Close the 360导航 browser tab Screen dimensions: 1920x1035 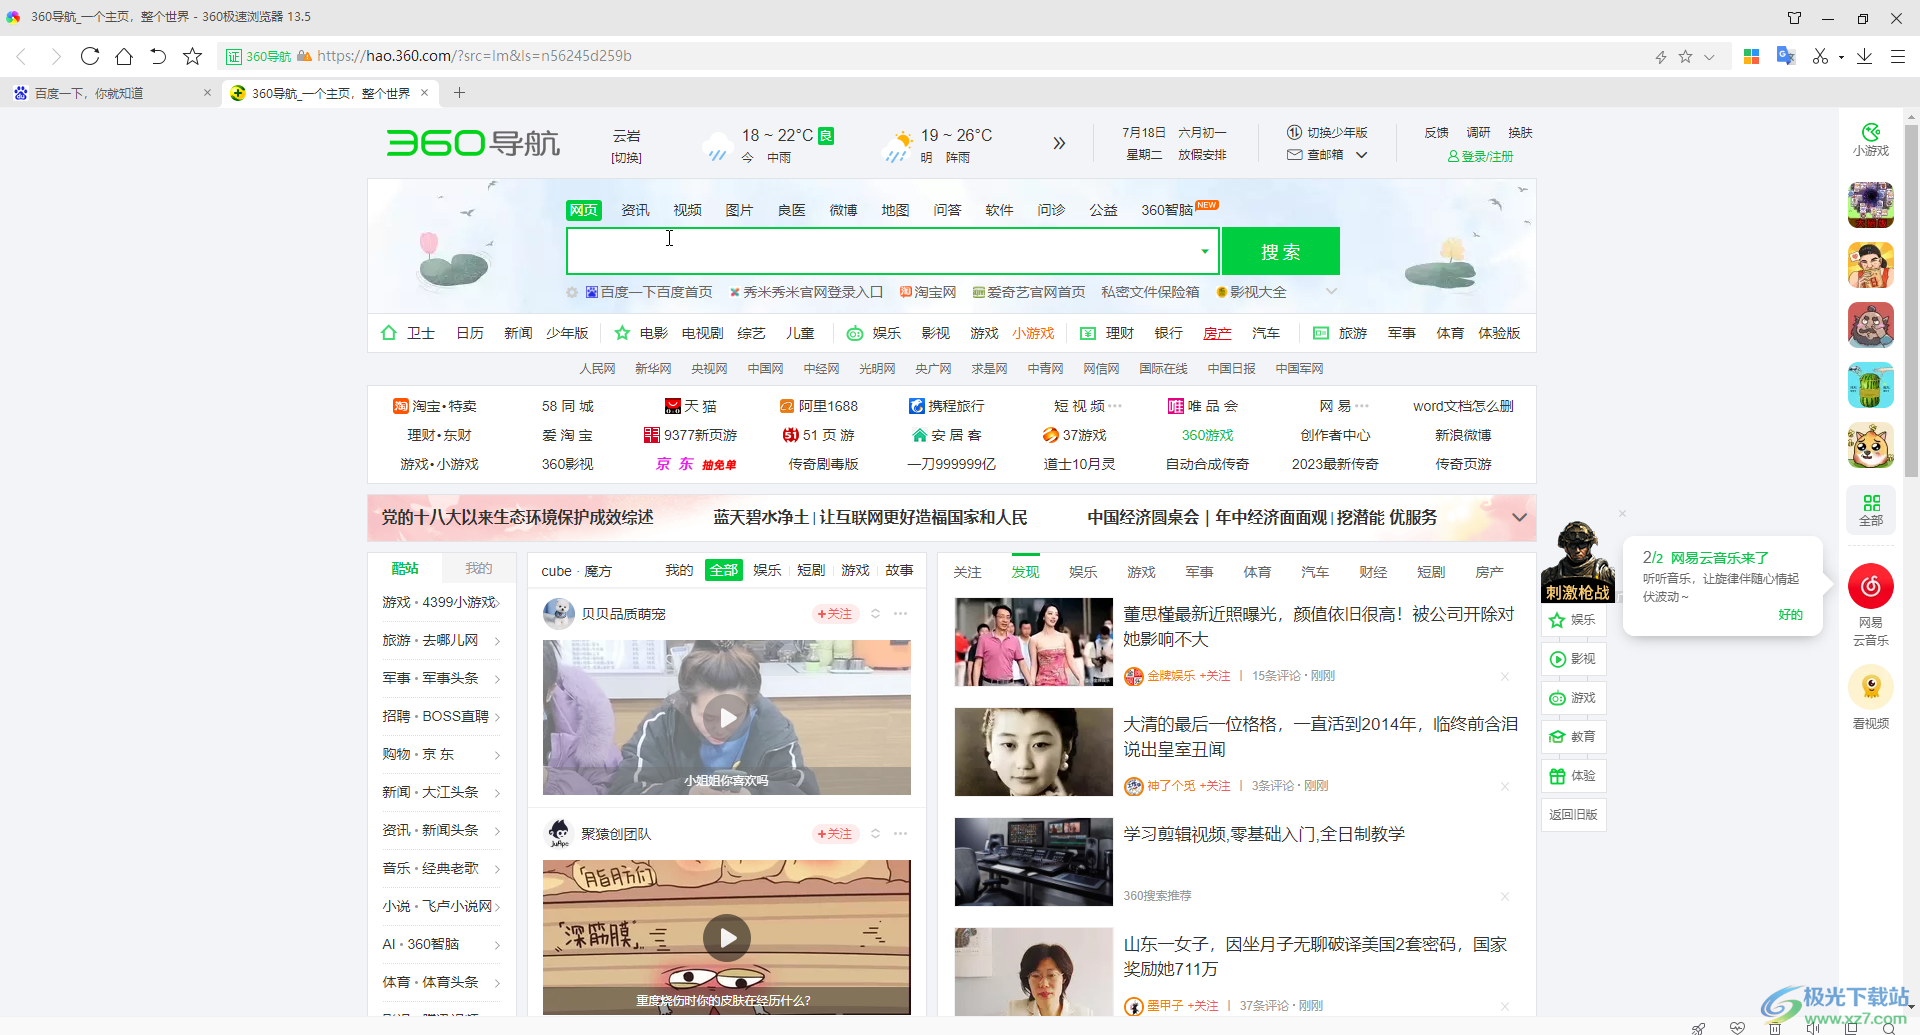click(x=424, y=93)
